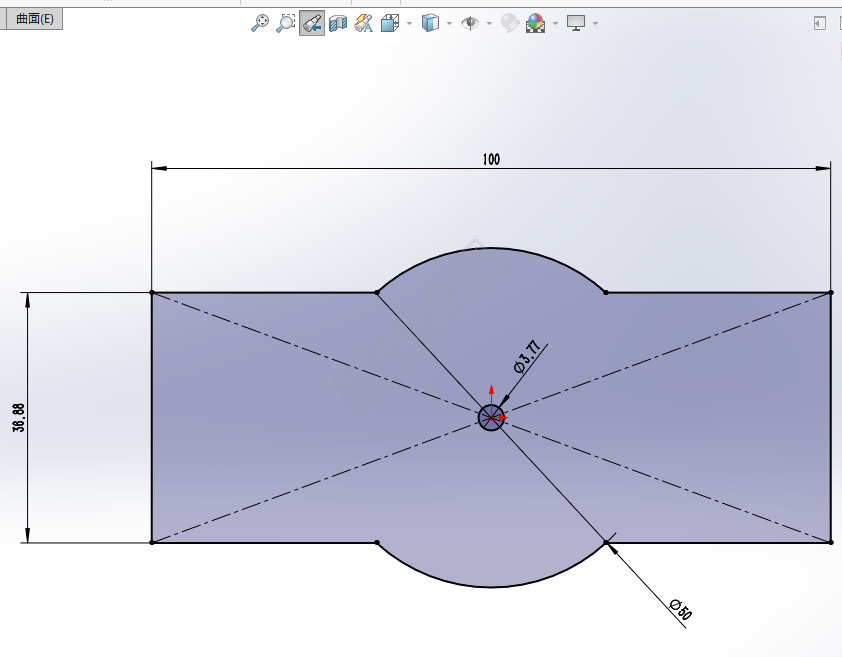Select the Section View tool
842x657 pixels.
pyautogui.click(x=336, y=23)
